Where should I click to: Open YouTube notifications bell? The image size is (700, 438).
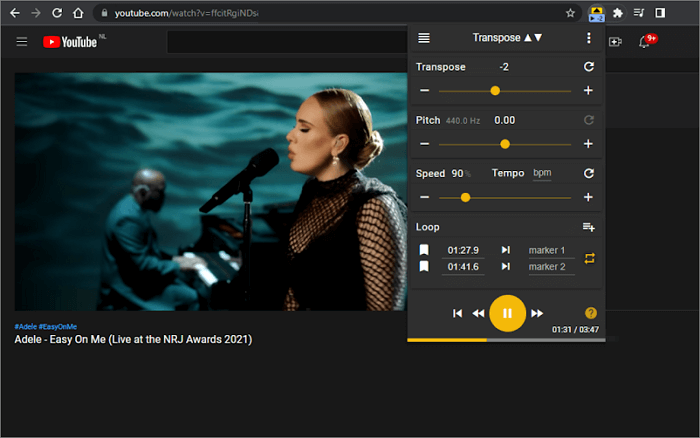point(645,42)
